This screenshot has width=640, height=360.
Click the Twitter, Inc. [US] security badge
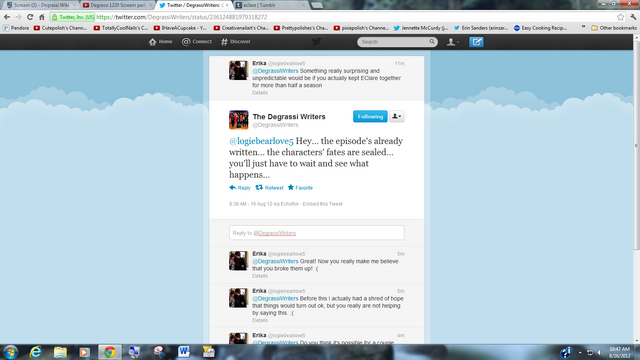(x=73, y=17)
